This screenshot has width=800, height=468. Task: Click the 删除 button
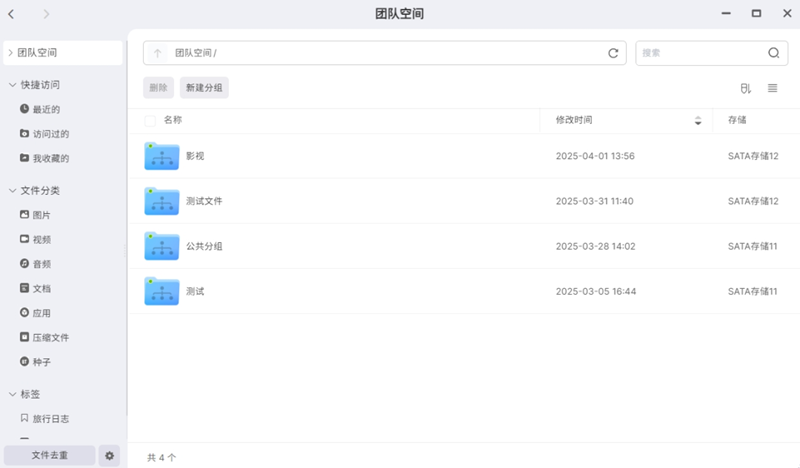click(158, 88)
